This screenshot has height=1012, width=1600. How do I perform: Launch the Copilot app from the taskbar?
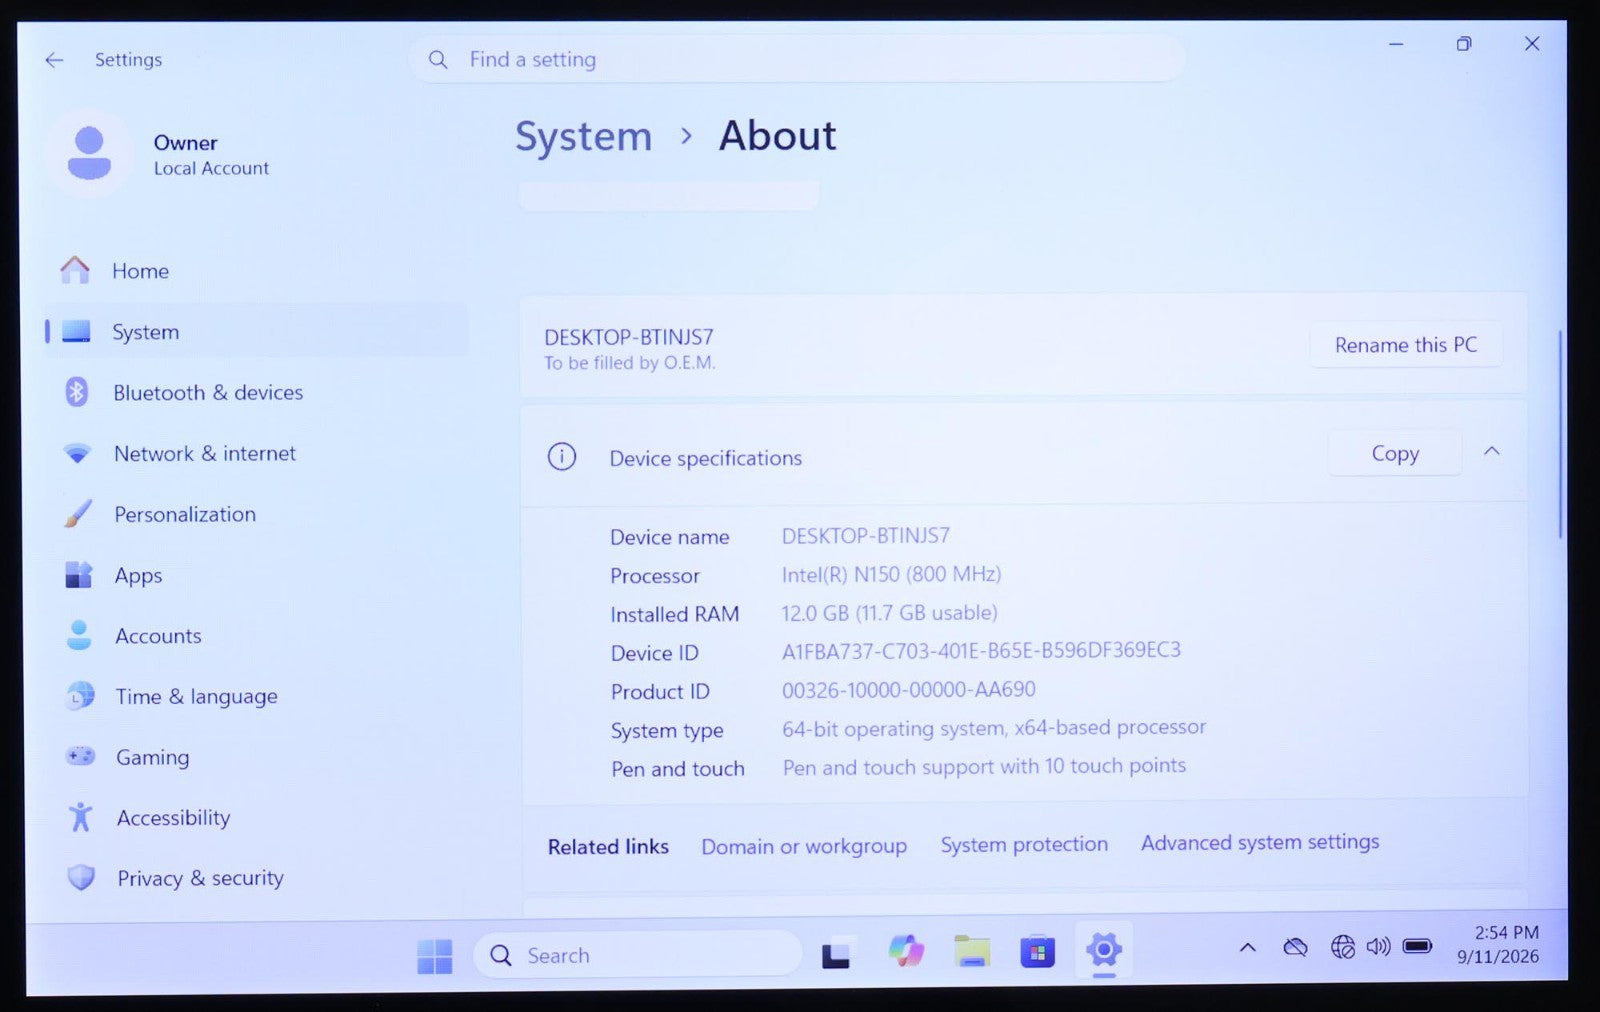906,951
